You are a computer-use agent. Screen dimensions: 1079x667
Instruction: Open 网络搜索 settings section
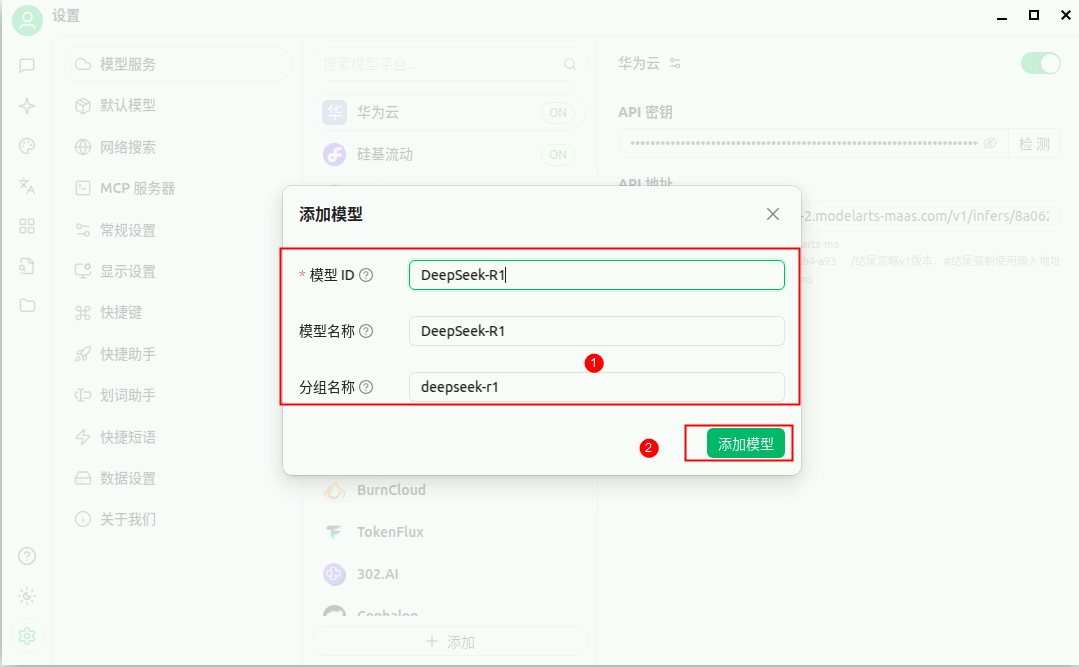click(x=178, y=147)
